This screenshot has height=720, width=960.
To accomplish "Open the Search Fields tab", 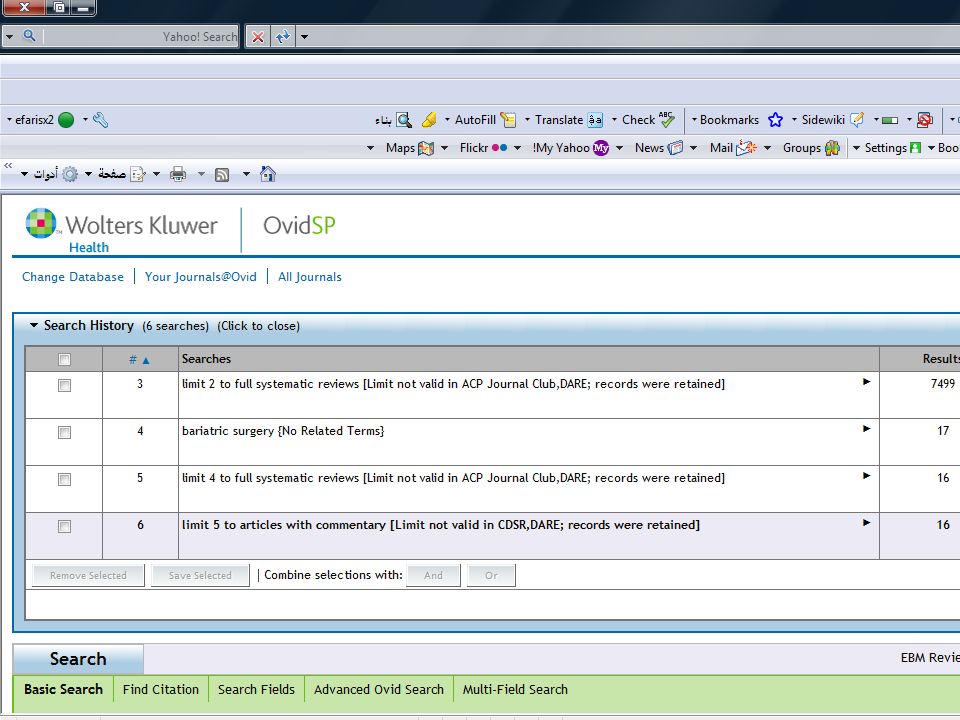I will [x=256, y=689].
